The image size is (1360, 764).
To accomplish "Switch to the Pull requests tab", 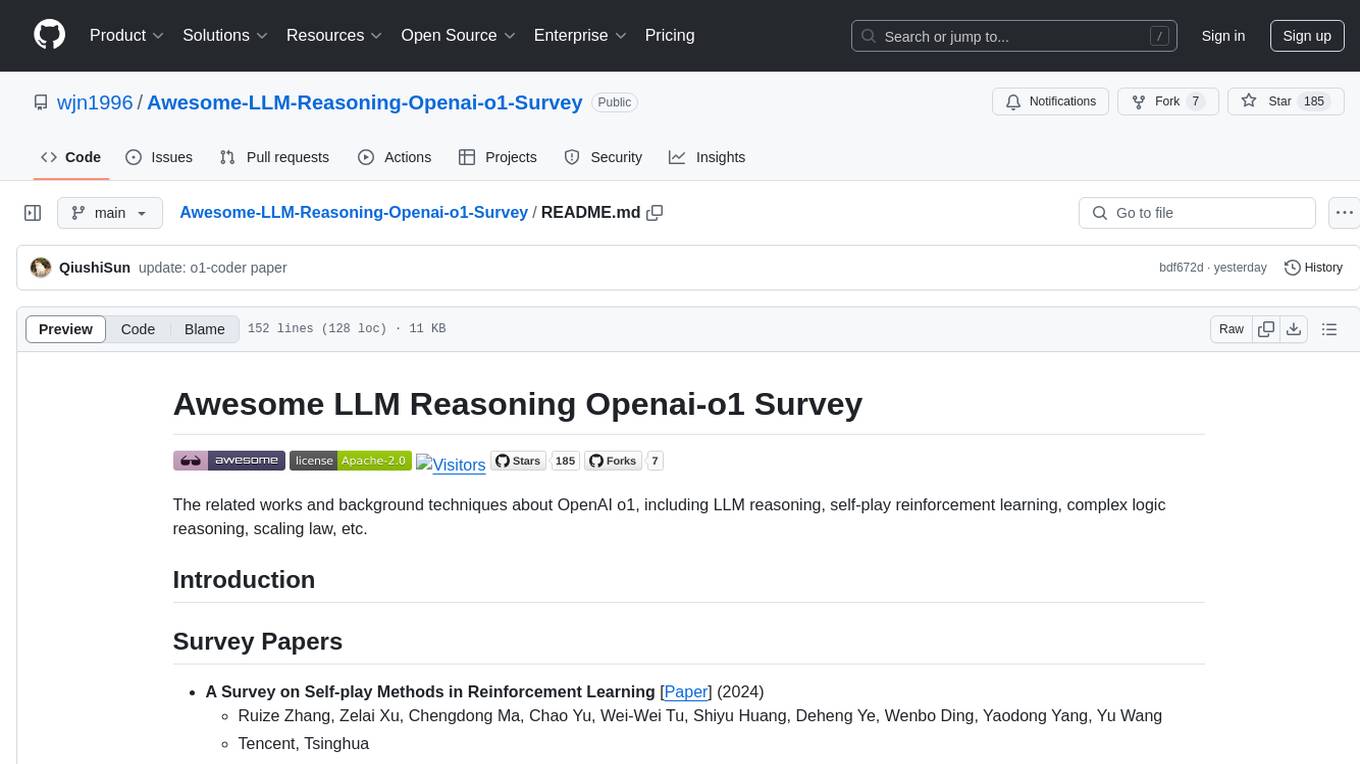I will coord(274,157).
